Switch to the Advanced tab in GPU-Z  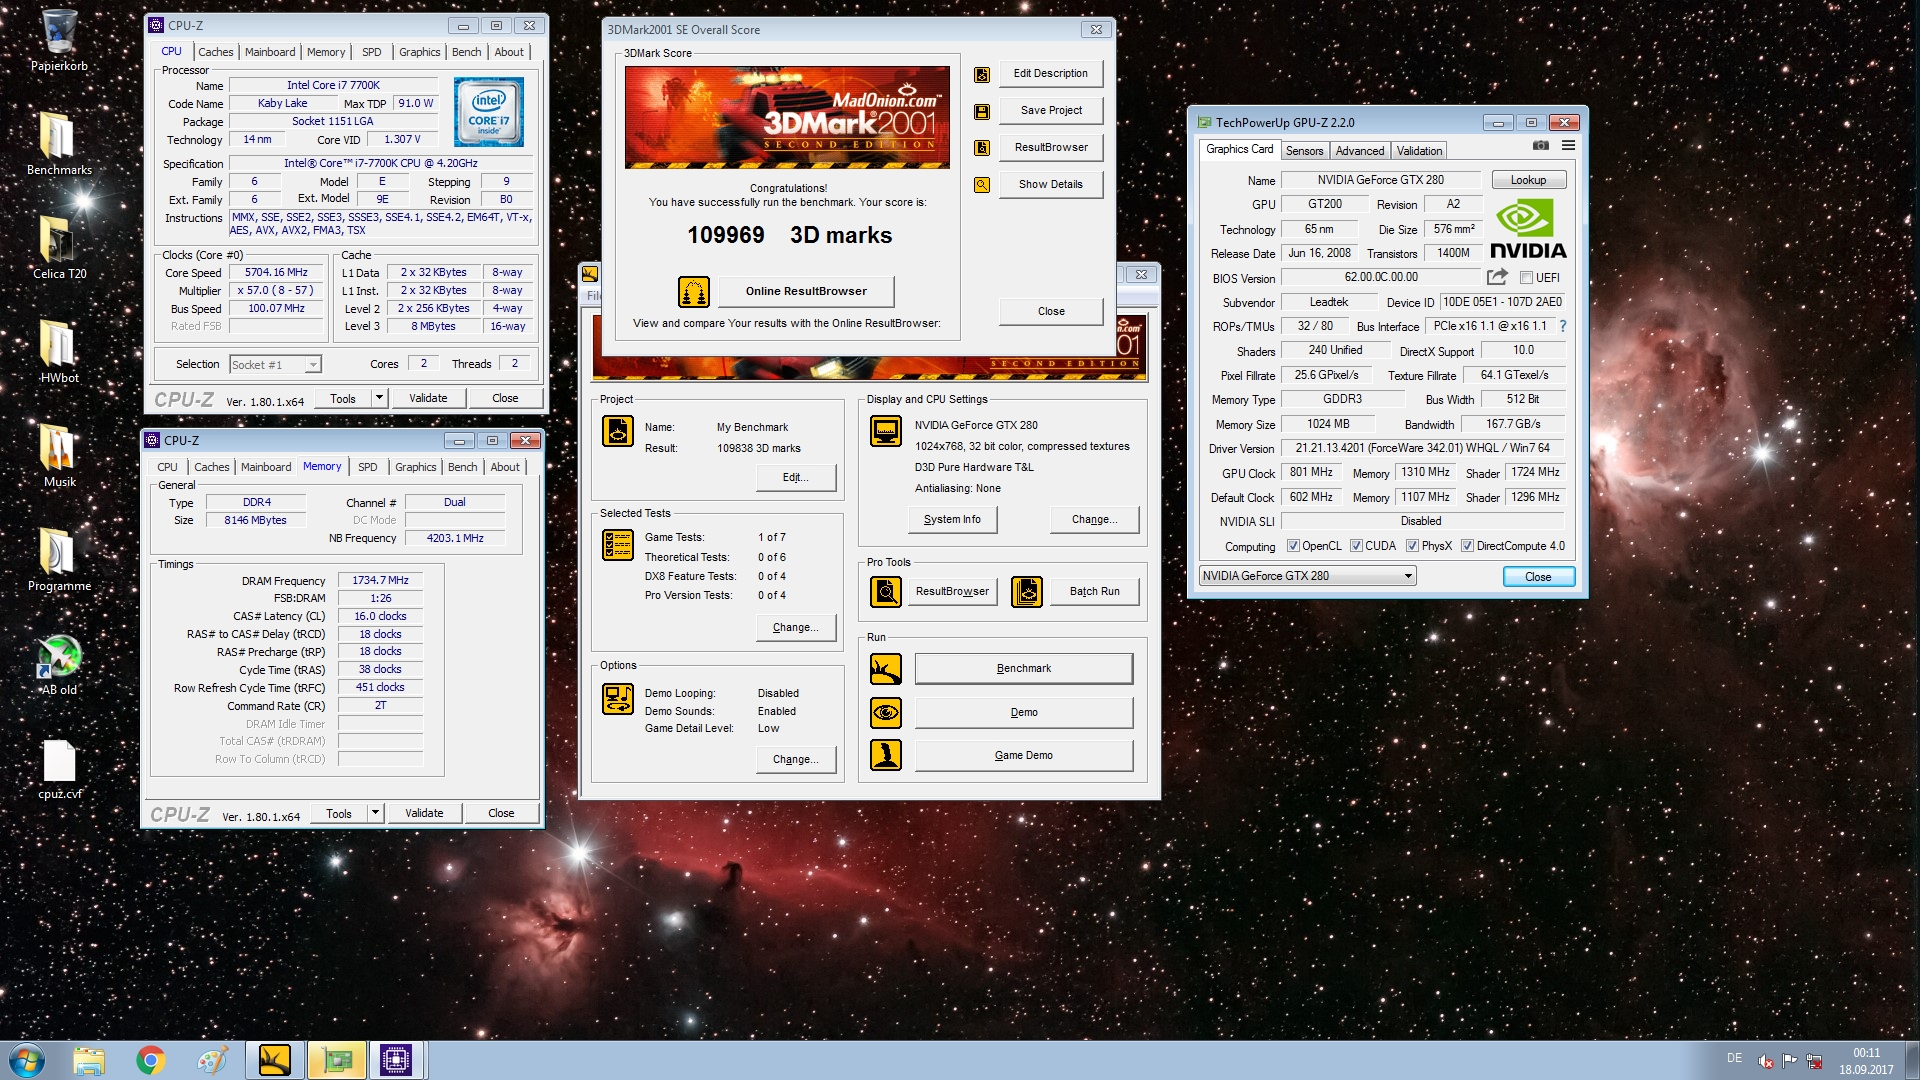(1360, 151)
